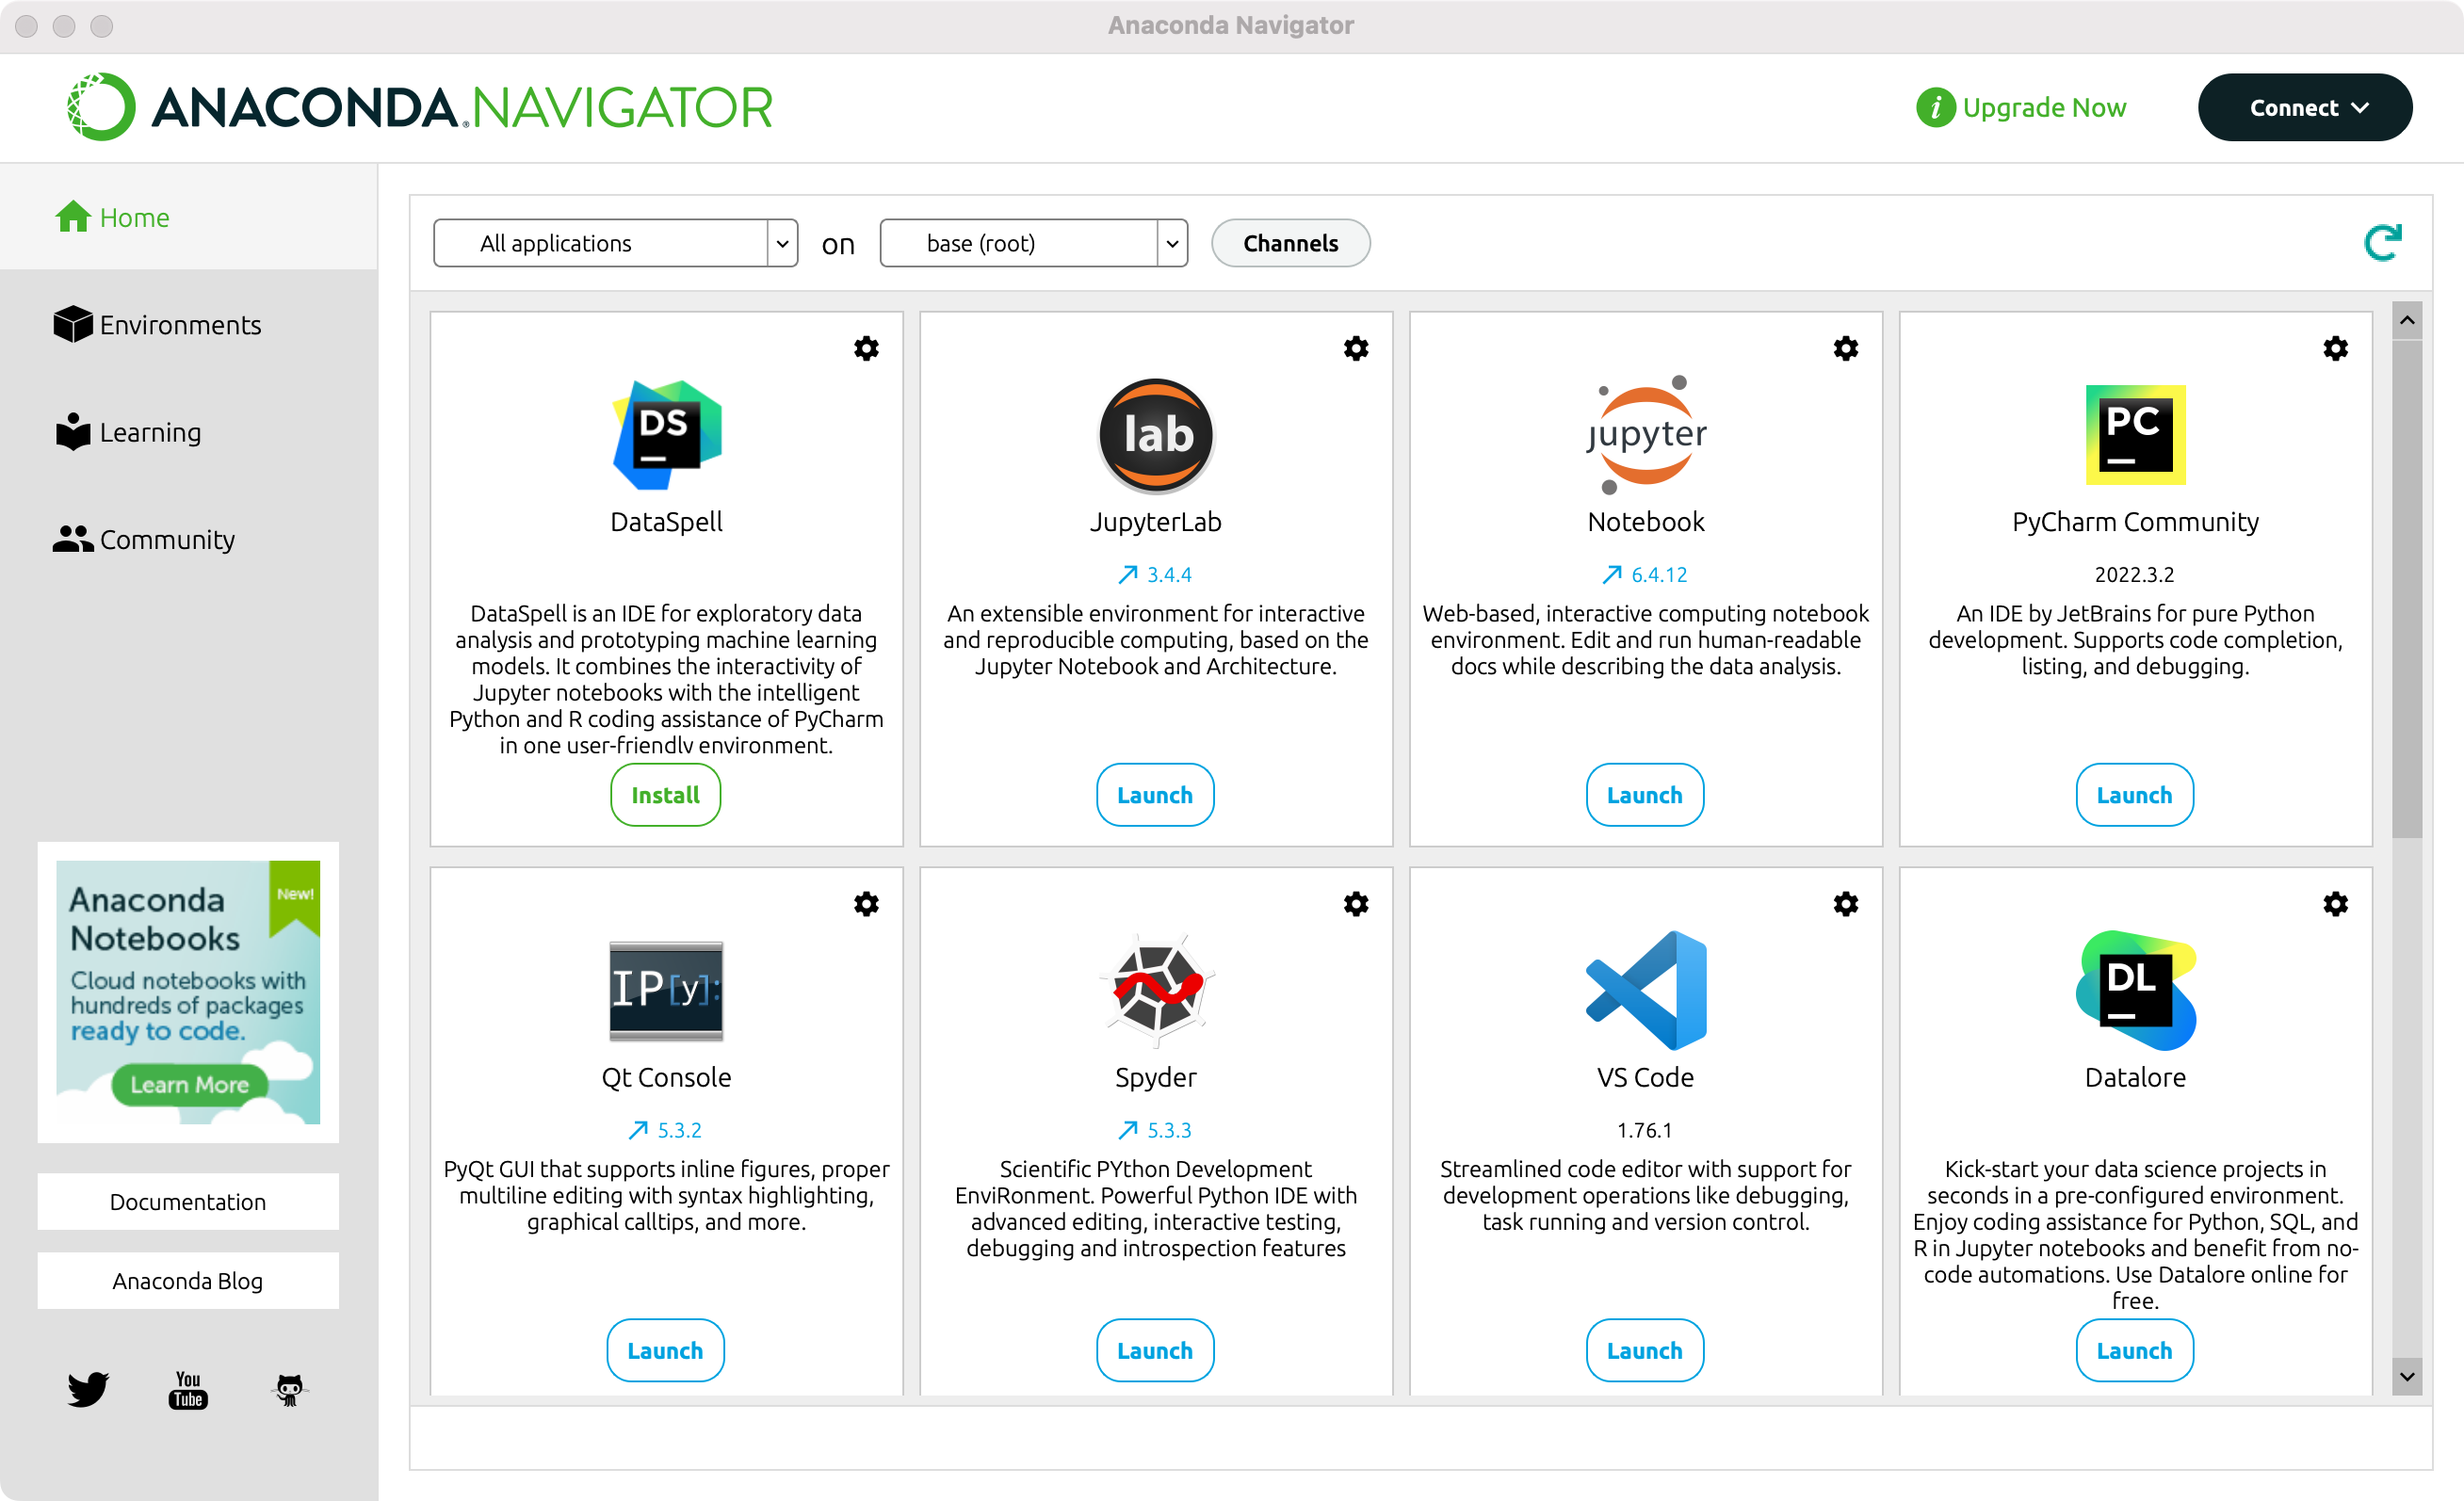Open the JupyterLab gear options icon

click(x=1355, y=348)
